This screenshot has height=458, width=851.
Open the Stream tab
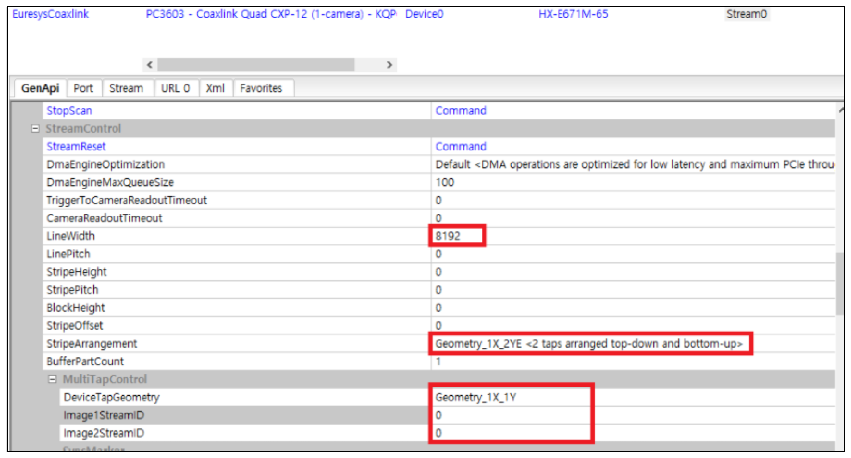(126, 88)
